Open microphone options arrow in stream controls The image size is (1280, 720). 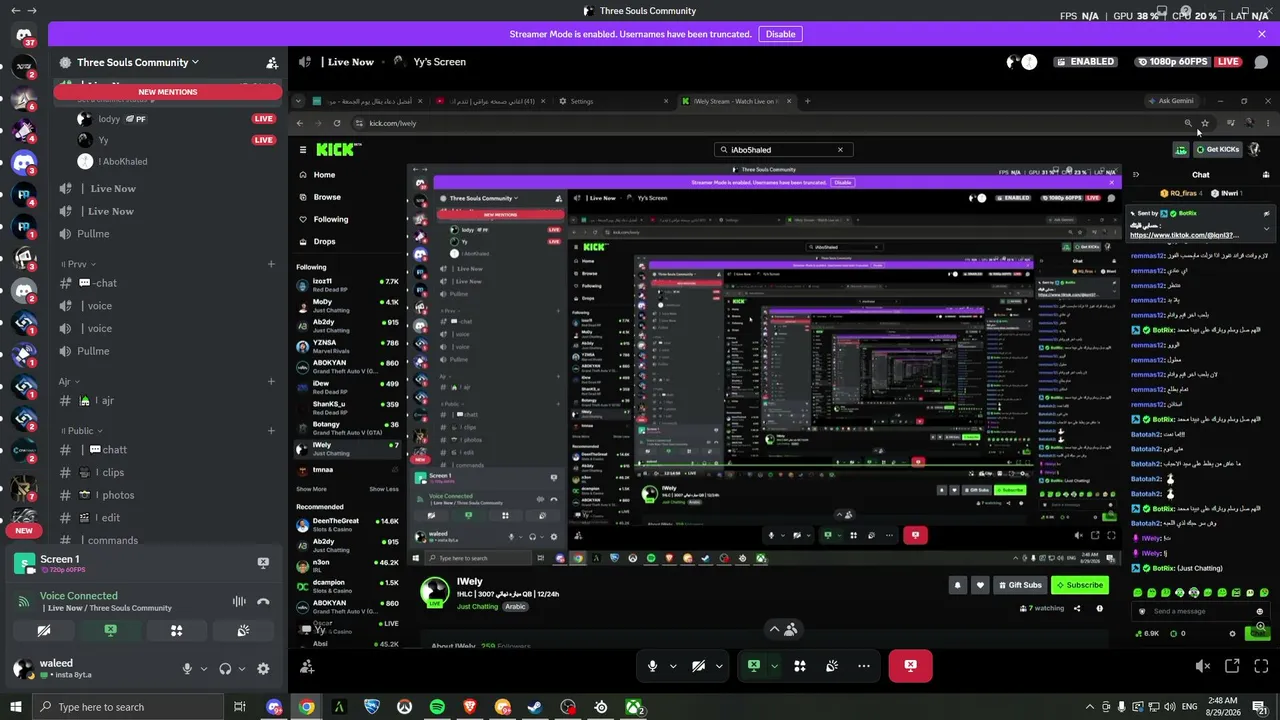[673, 666]
